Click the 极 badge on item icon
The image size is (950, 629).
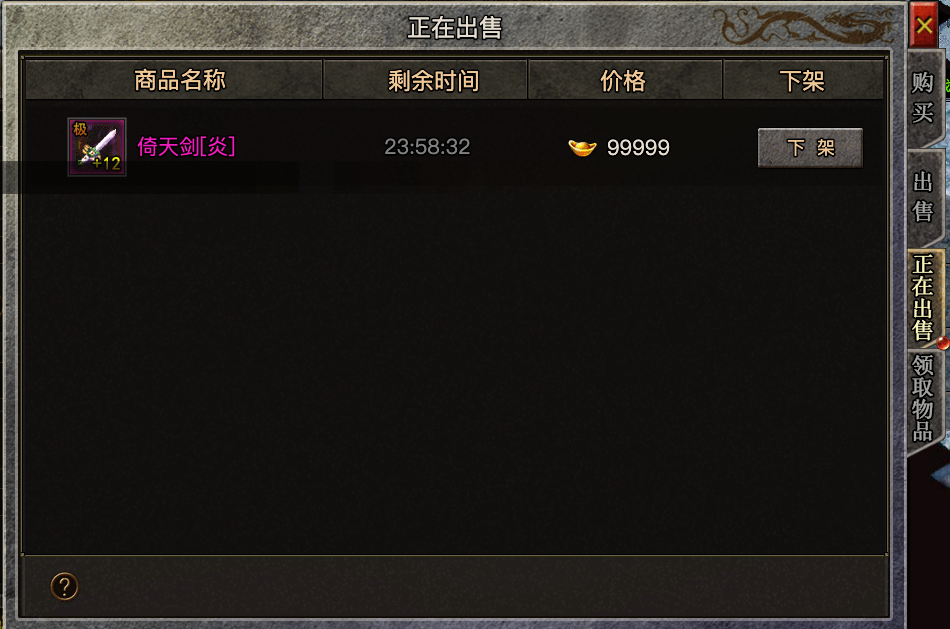tap(80, 129)
